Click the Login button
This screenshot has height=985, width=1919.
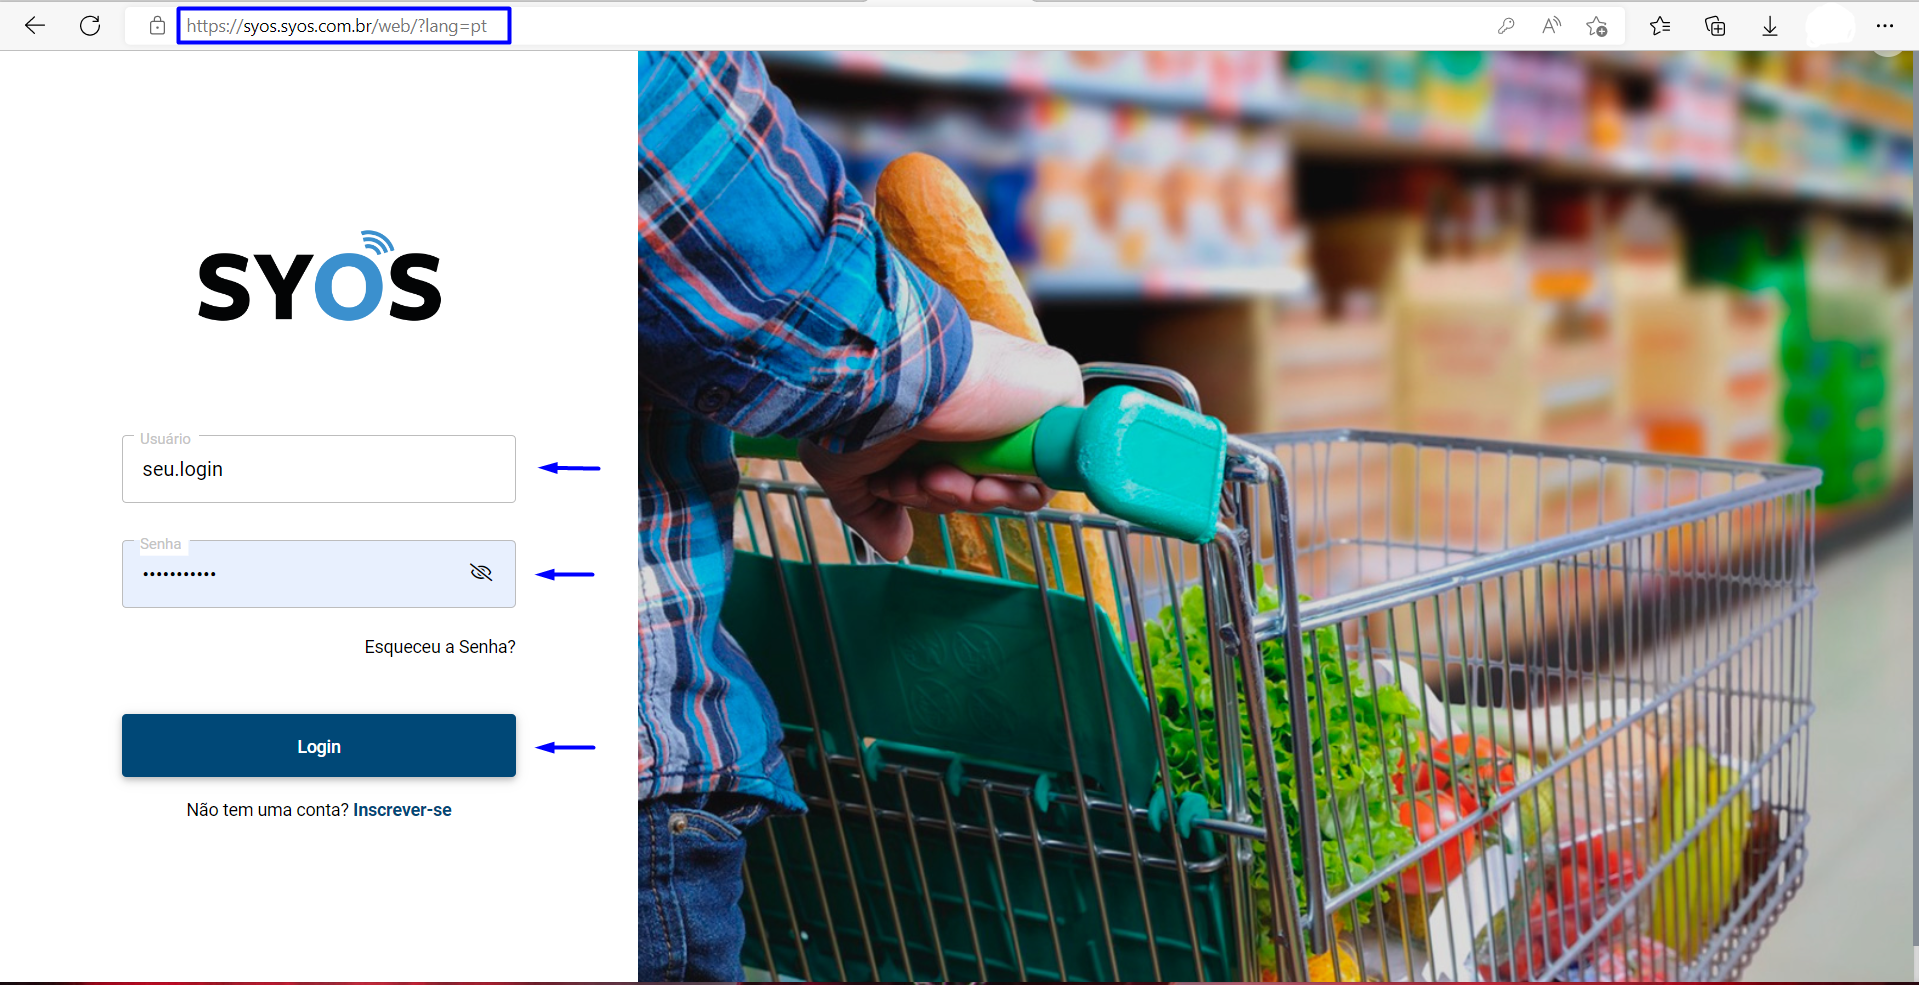click(x=319, y=746)
